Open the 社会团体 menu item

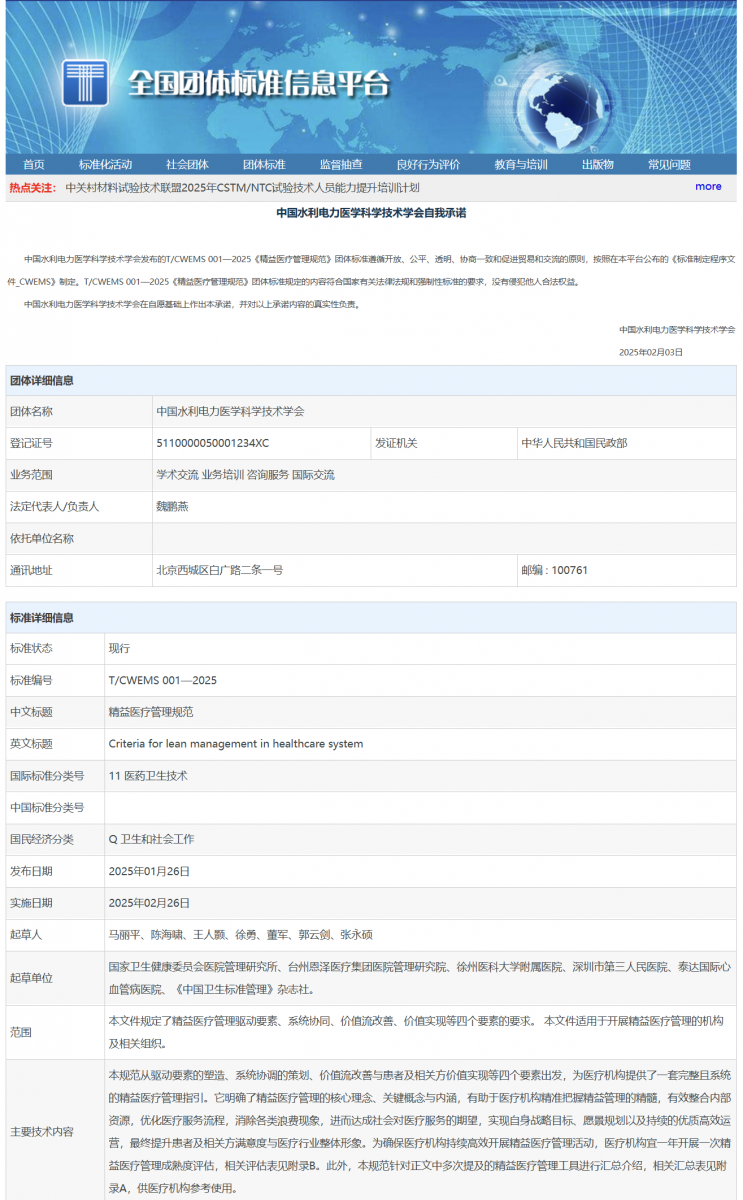(x=187, y=164)
